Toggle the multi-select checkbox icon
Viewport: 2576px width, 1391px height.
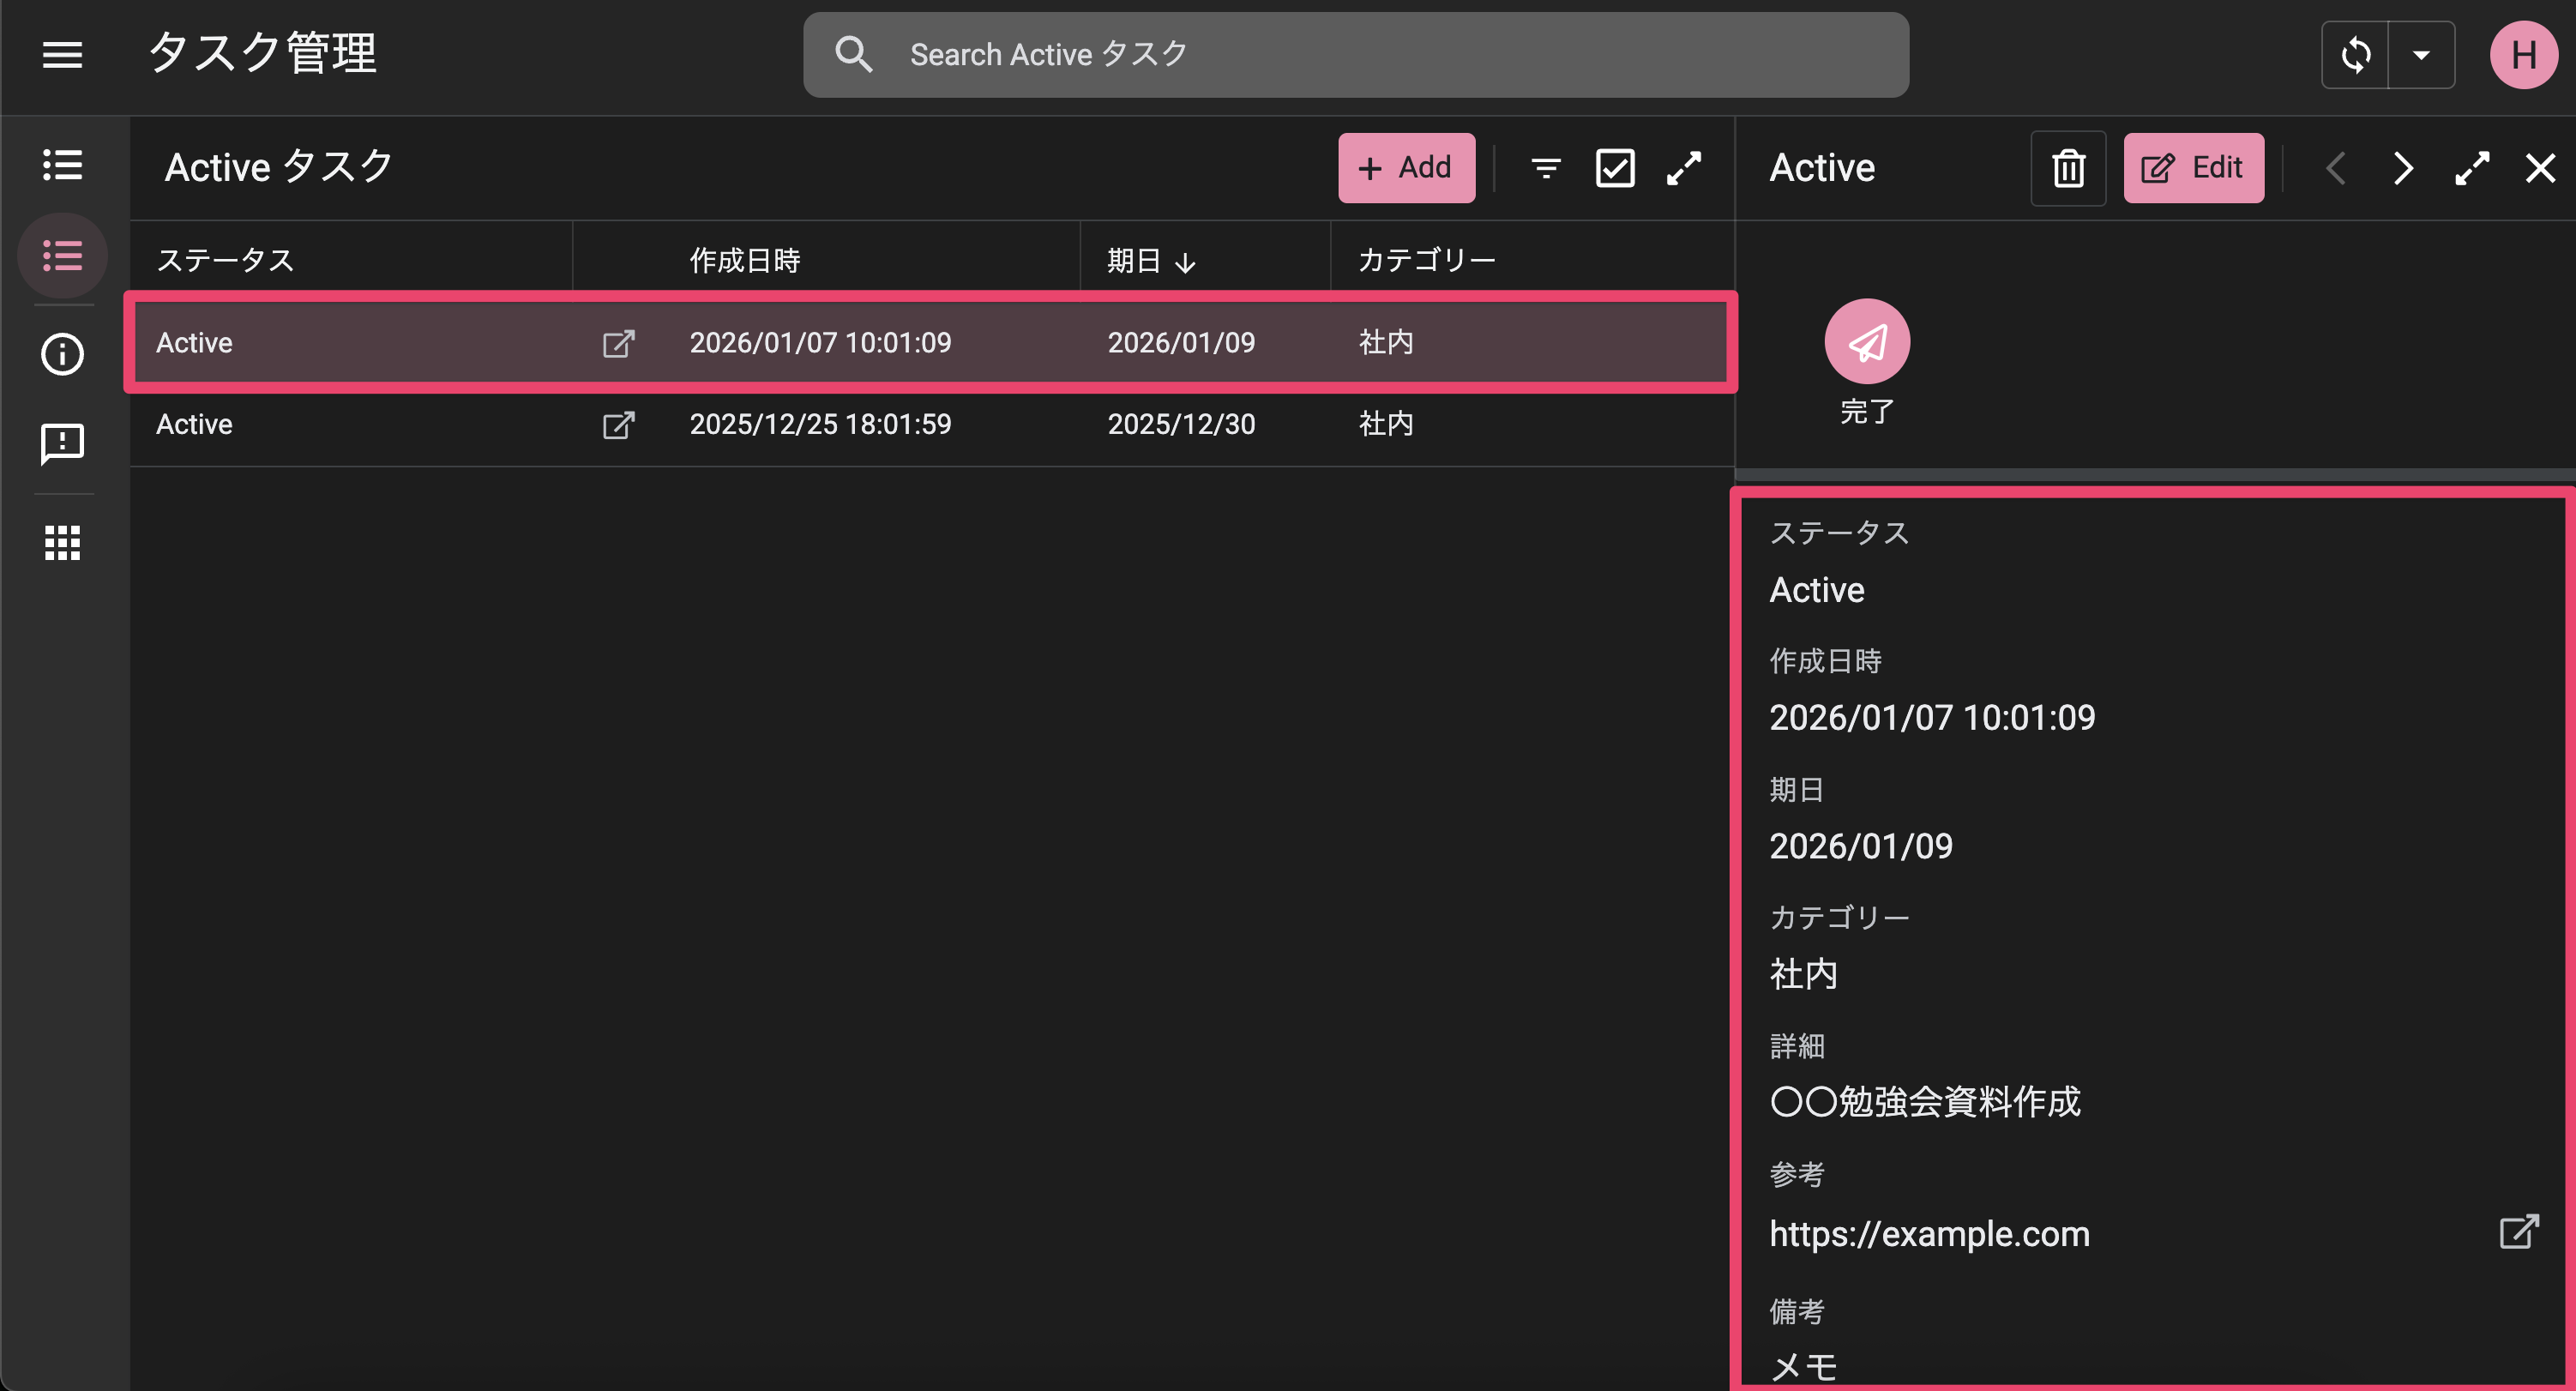click(x=1615, y=168)
